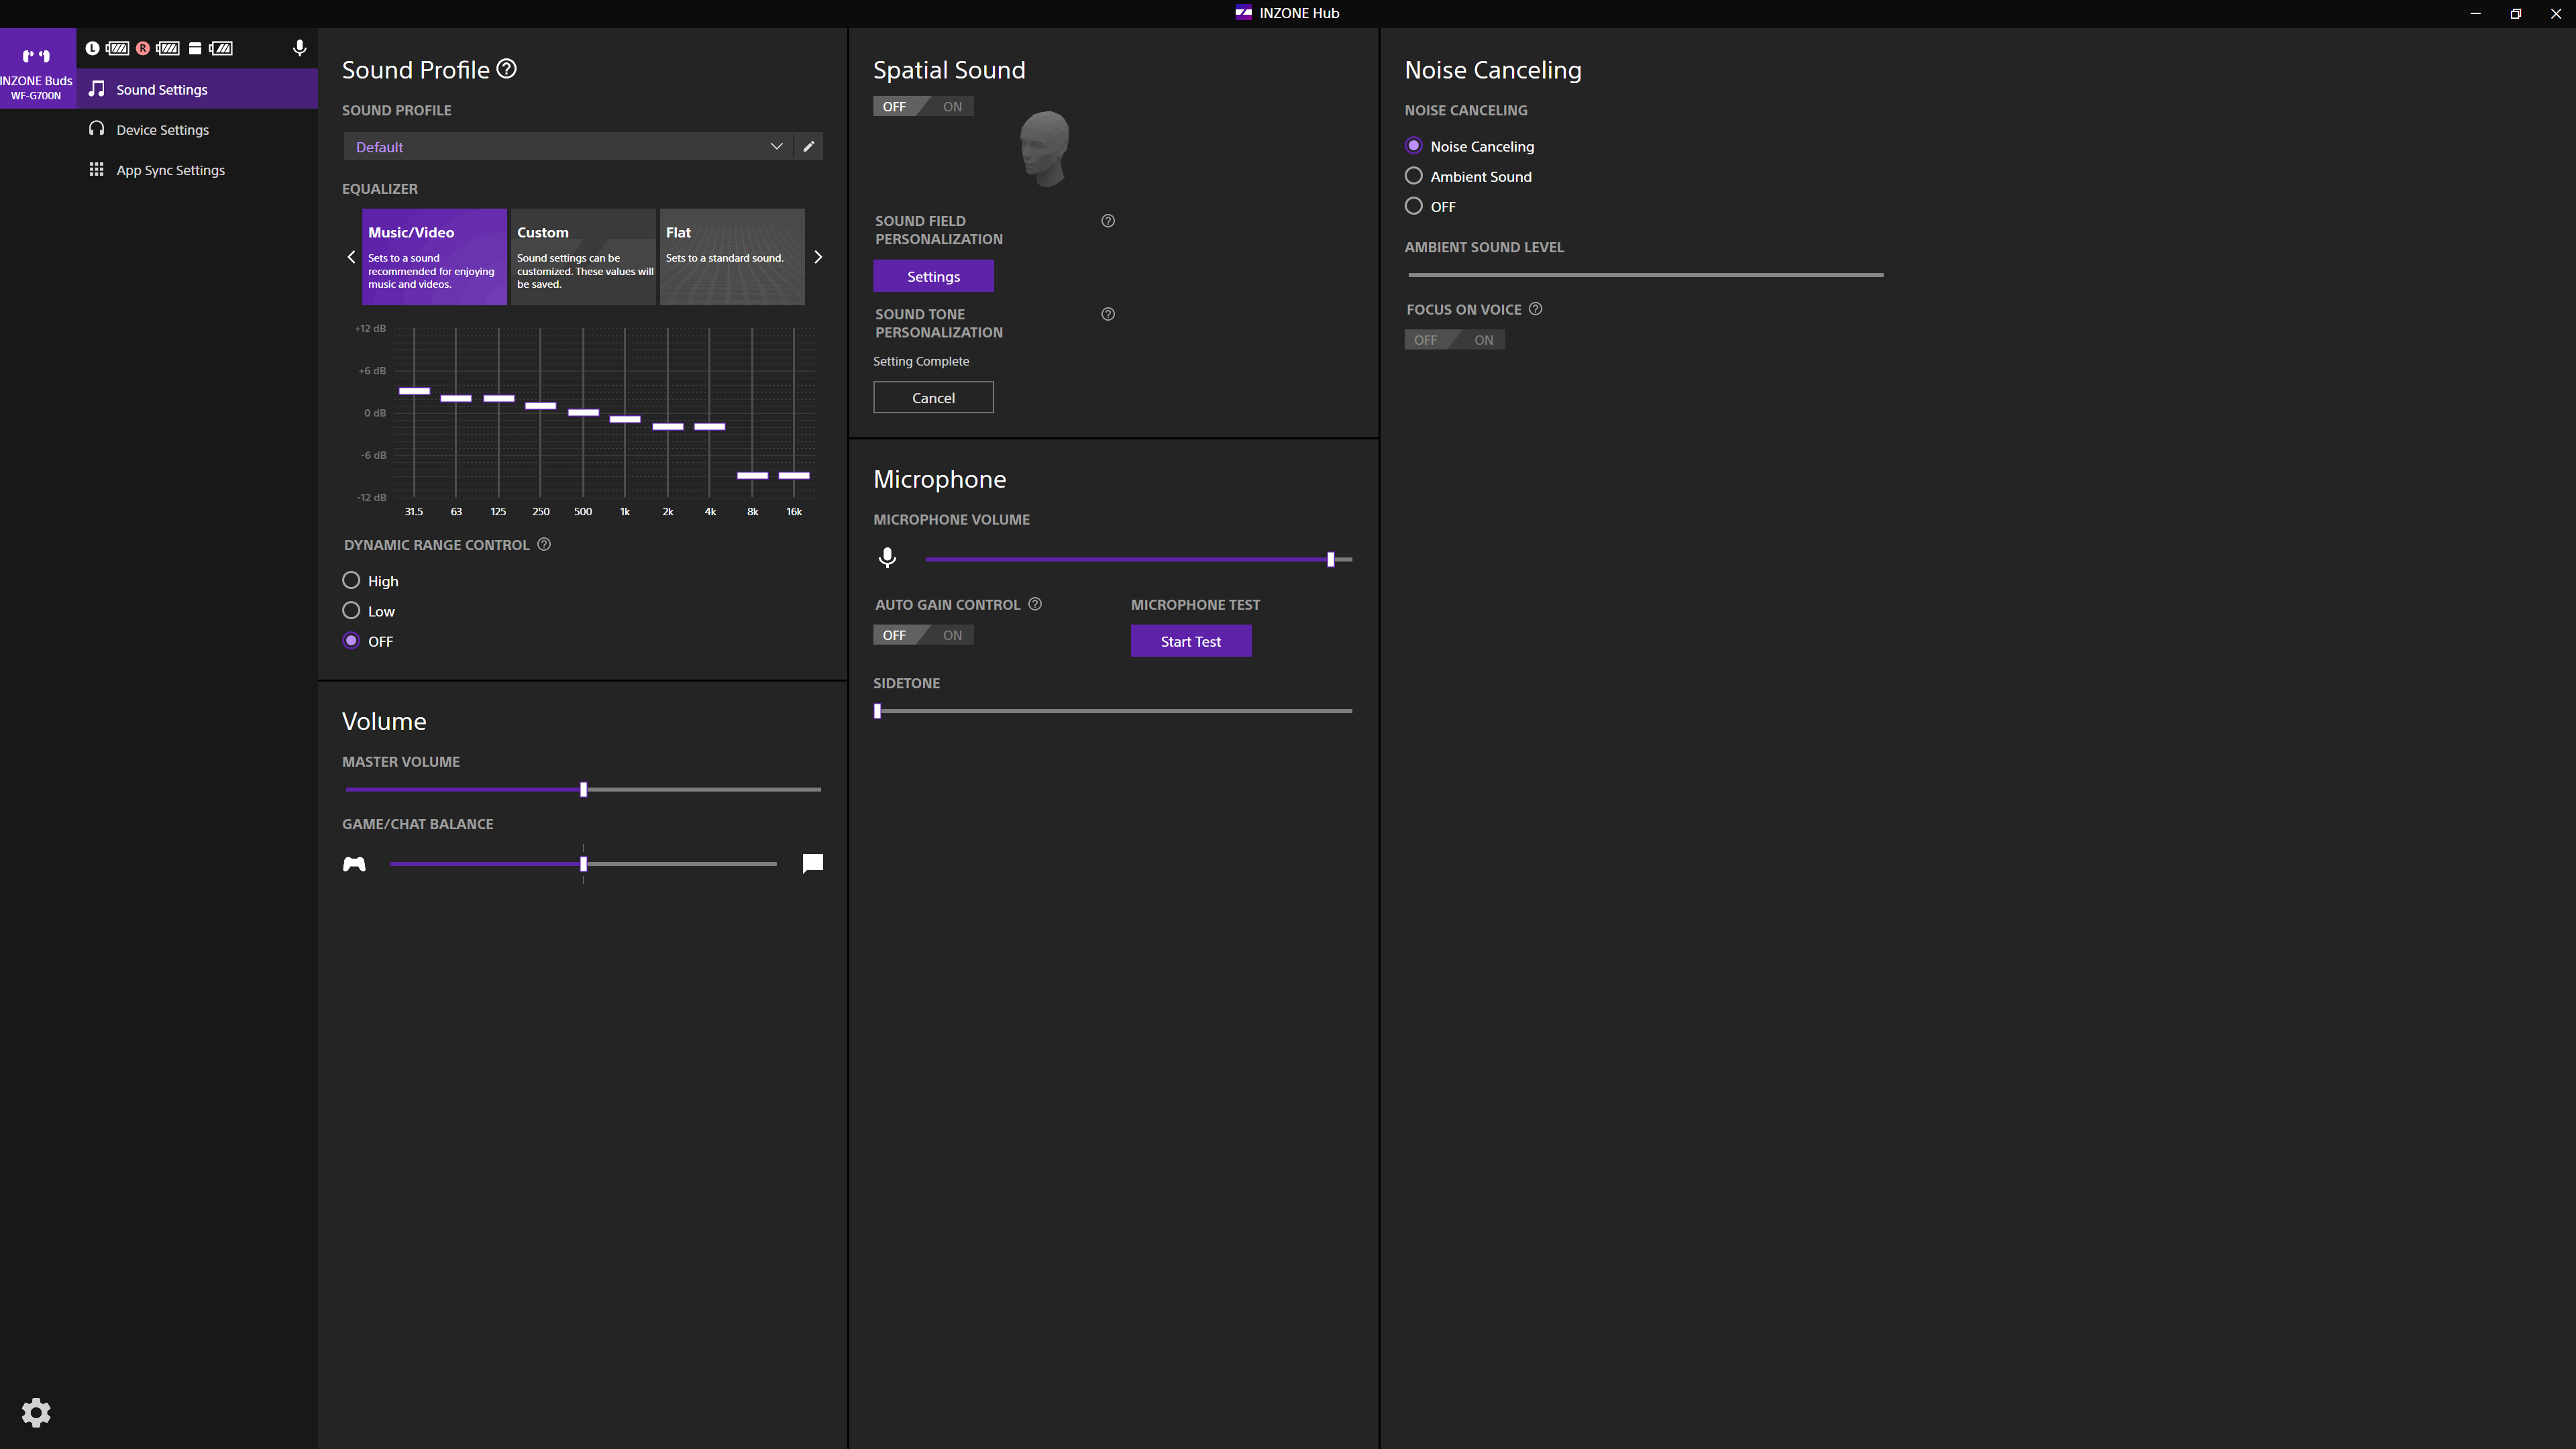Click the microphone icon in top status bar
The height and width of the screenshot is (1449, 2576).
[x=299, y=48]
